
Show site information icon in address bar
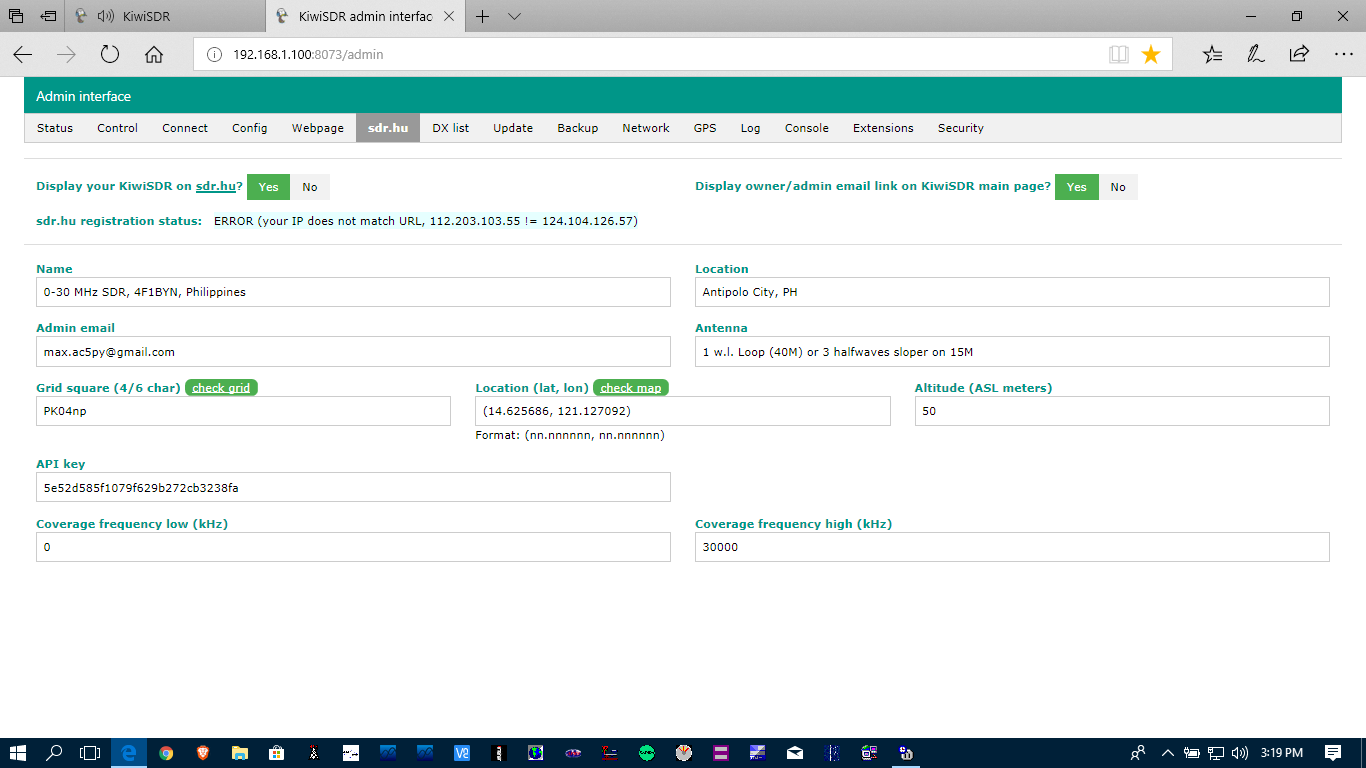213,55
